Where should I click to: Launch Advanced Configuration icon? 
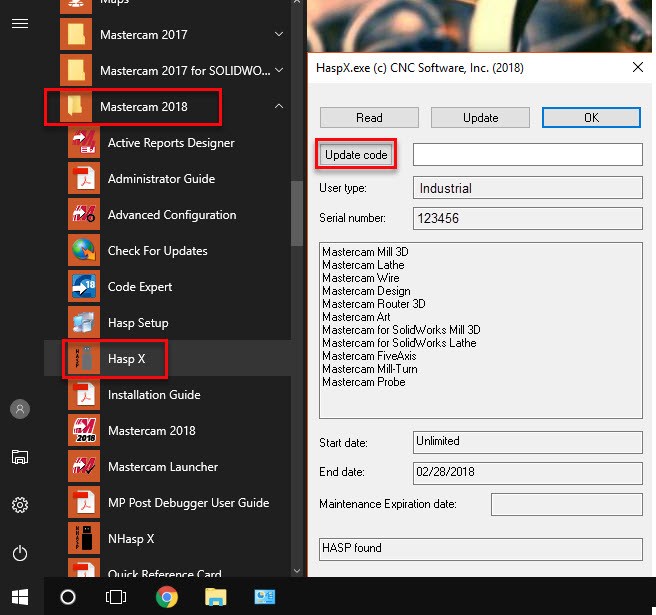[84, 215]
